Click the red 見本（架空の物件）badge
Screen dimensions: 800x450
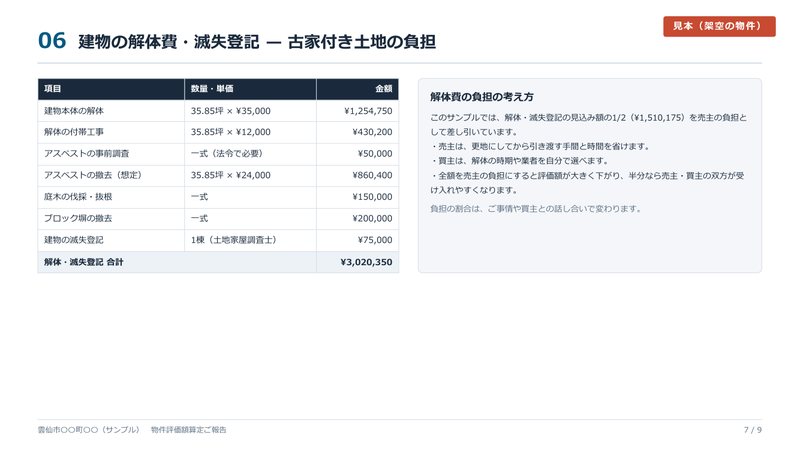pyautogui.click(x=719, y=26)
